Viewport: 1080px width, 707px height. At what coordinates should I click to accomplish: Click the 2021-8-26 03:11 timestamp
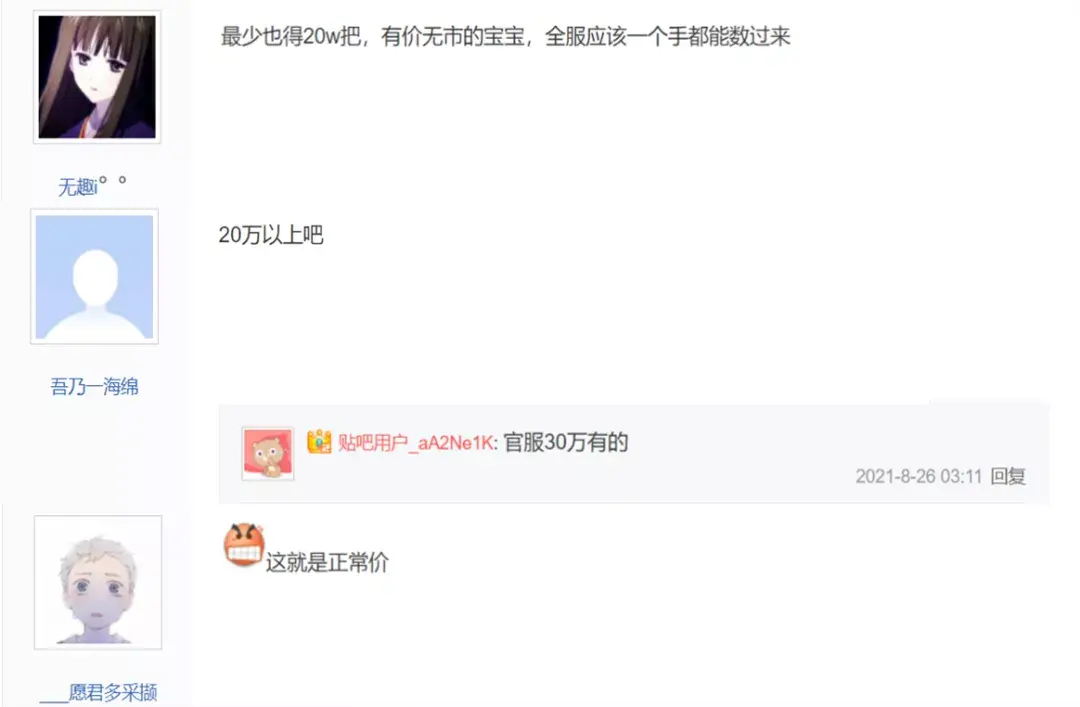coord(918,476)
